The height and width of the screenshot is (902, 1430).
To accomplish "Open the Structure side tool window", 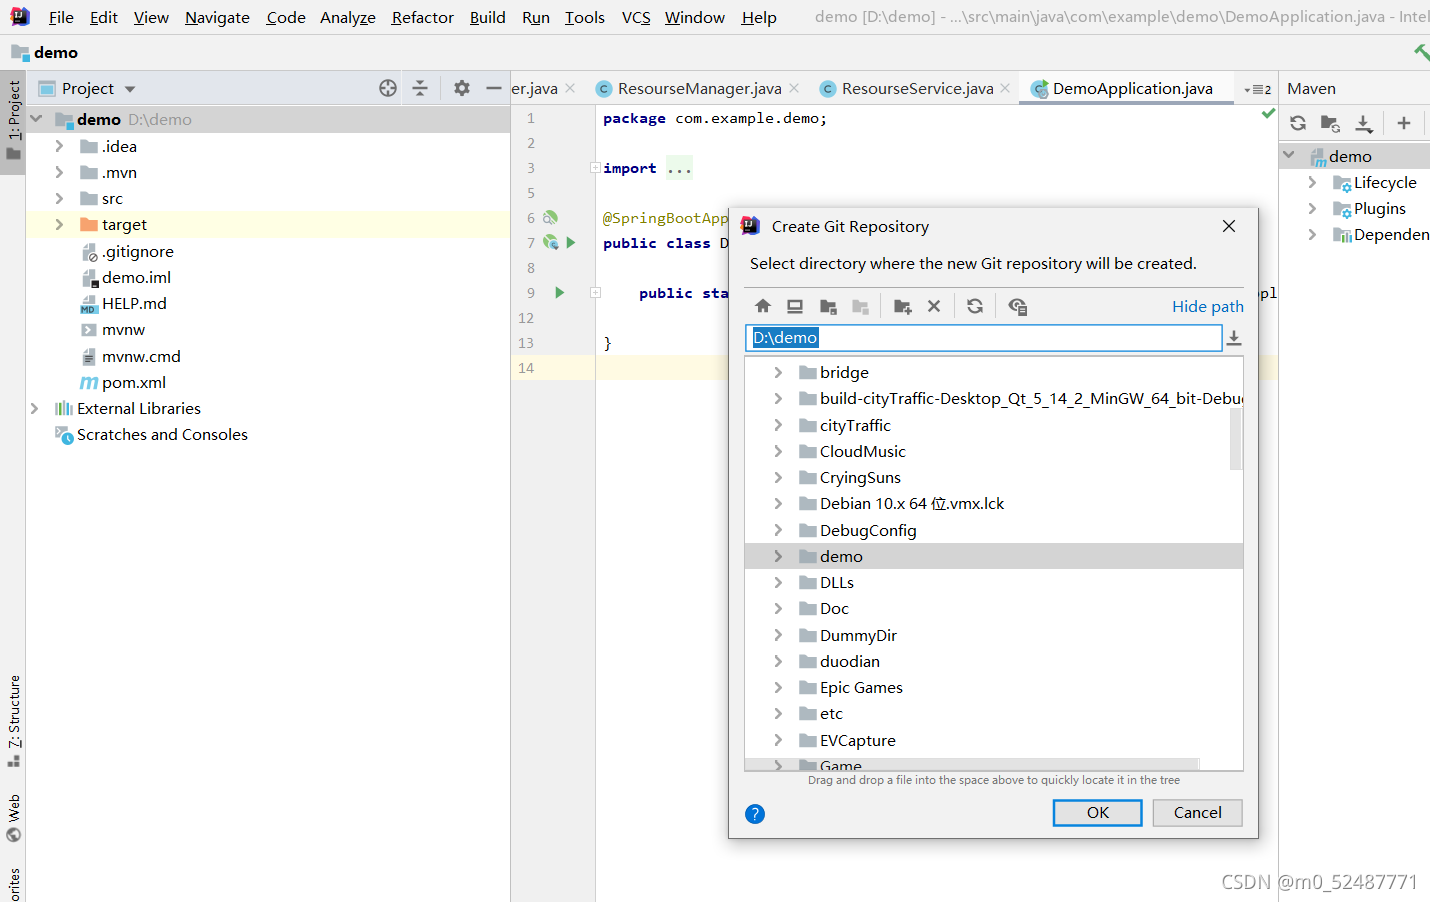I will [x=13, y=721].
